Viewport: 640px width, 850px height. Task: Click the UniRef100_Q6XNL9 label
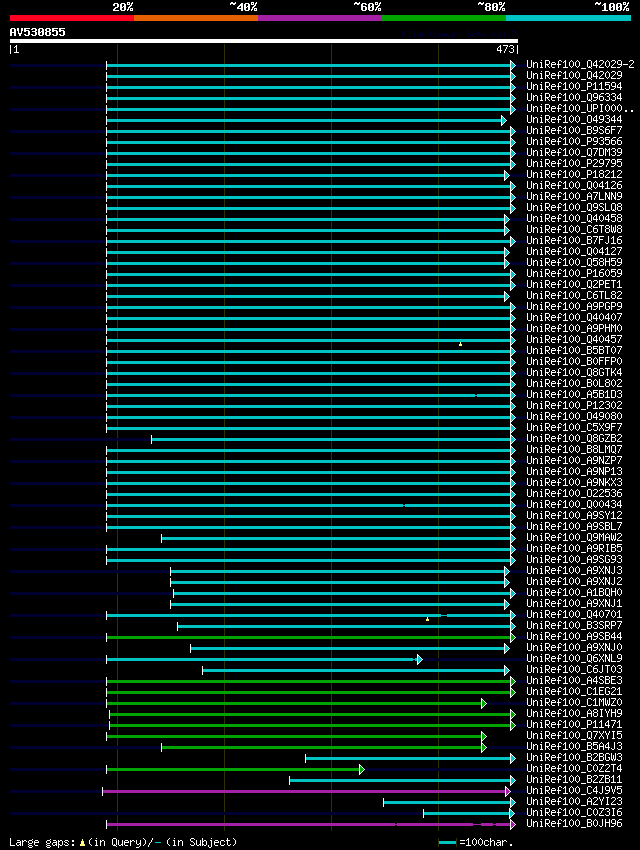tap(574, 658)
